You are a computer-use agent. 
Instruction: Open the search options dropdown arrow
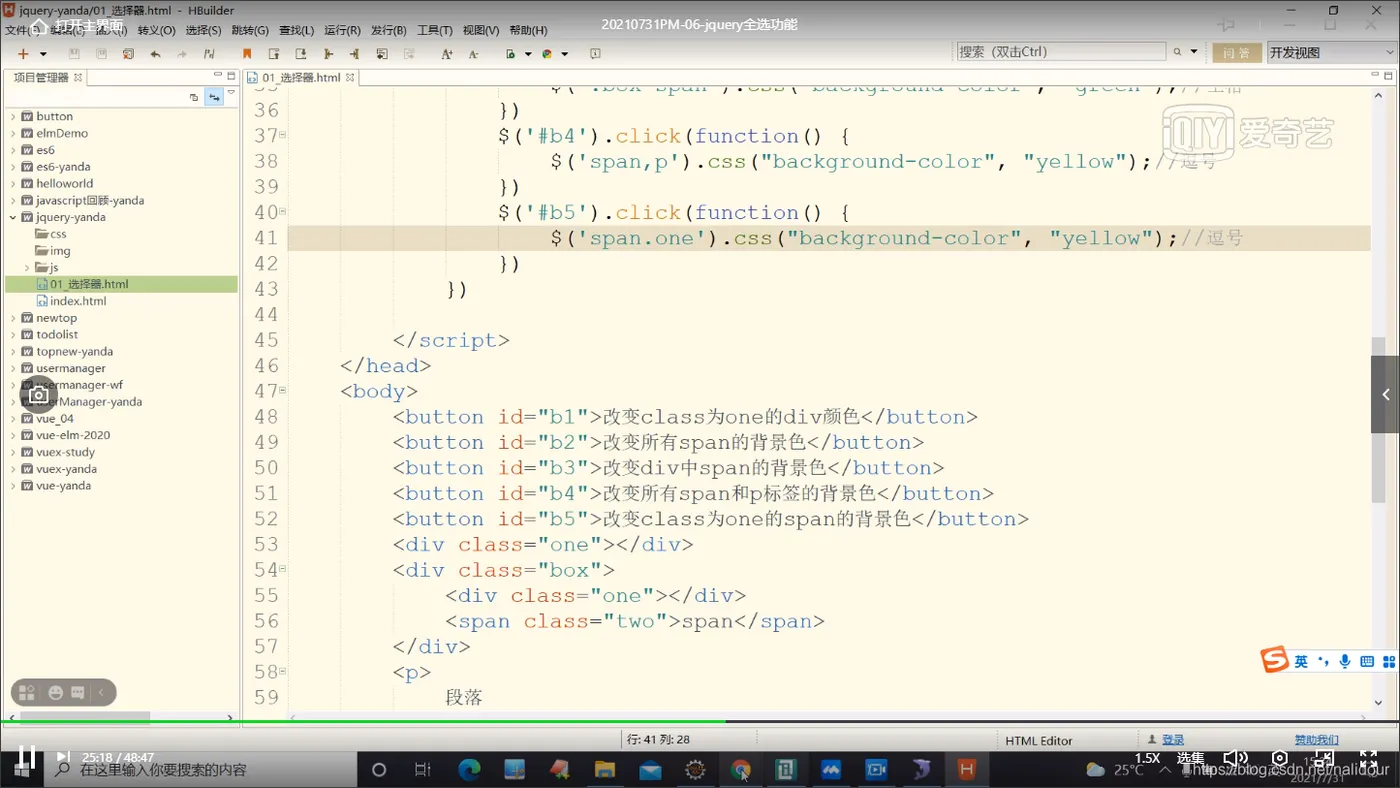1194,52
